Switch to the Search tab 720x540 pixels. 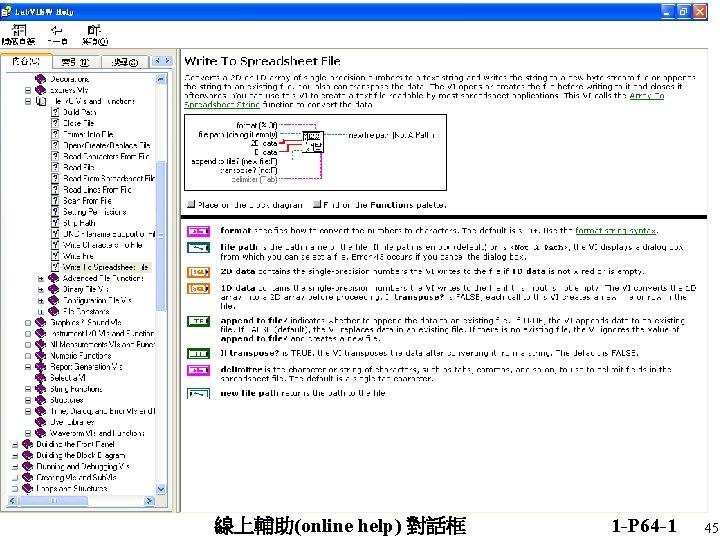125,62
